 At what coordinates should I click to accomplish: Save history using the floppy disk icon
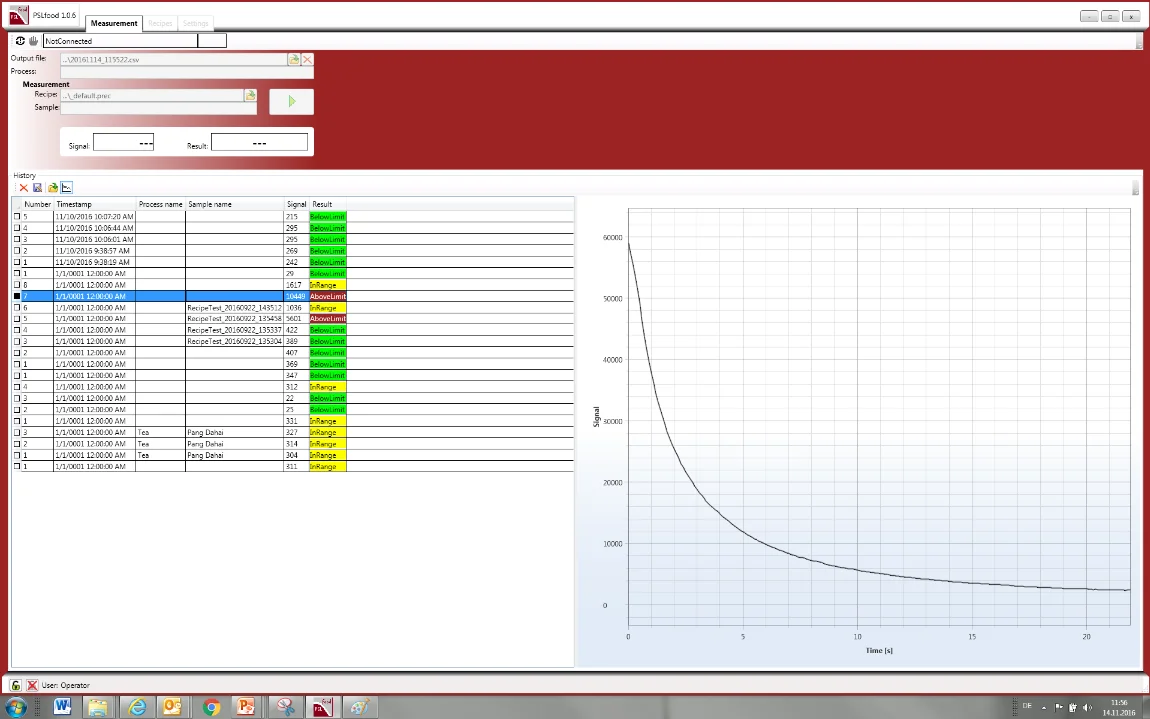[x=38, y=188]
